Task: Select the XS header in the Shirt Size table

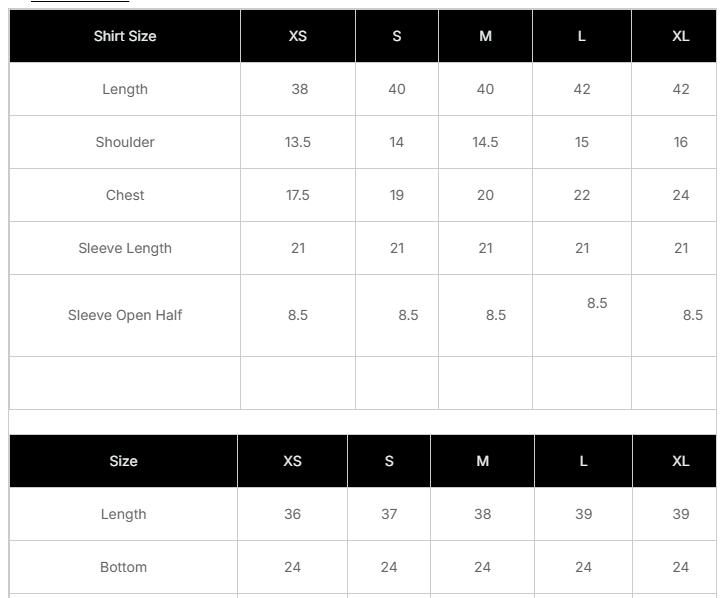Action: [298, 36]
